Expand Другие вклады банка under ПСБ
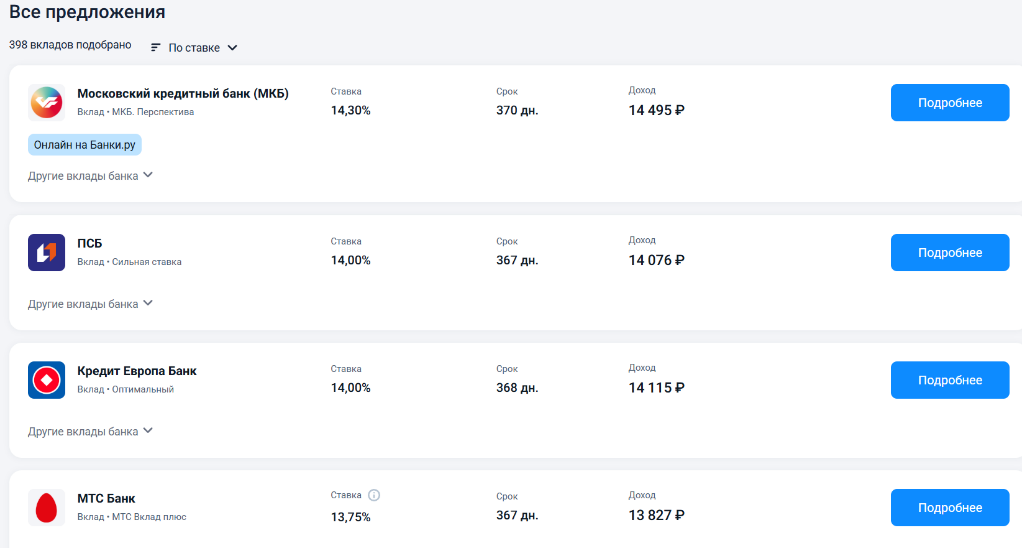This screenshot has width=1022, height=548. pos(90,303)
